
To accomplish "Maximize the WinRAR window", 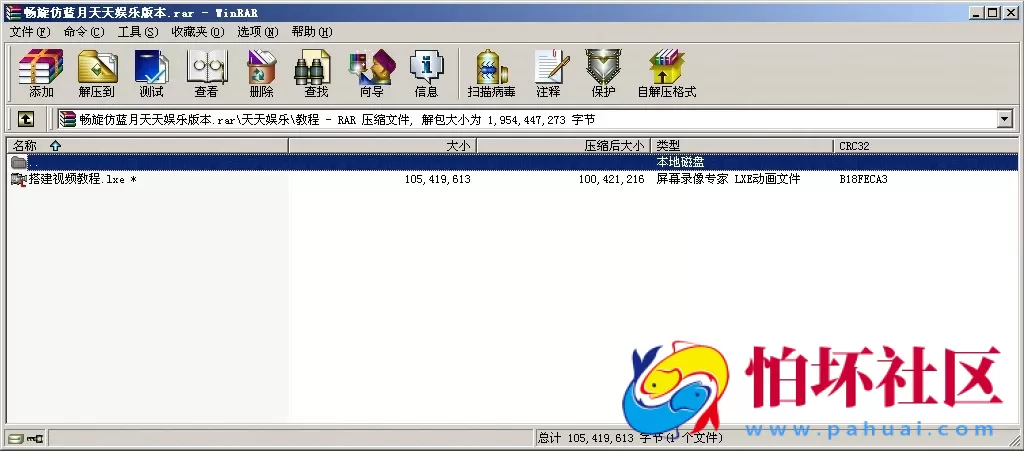I will click(x=992, y=12).
